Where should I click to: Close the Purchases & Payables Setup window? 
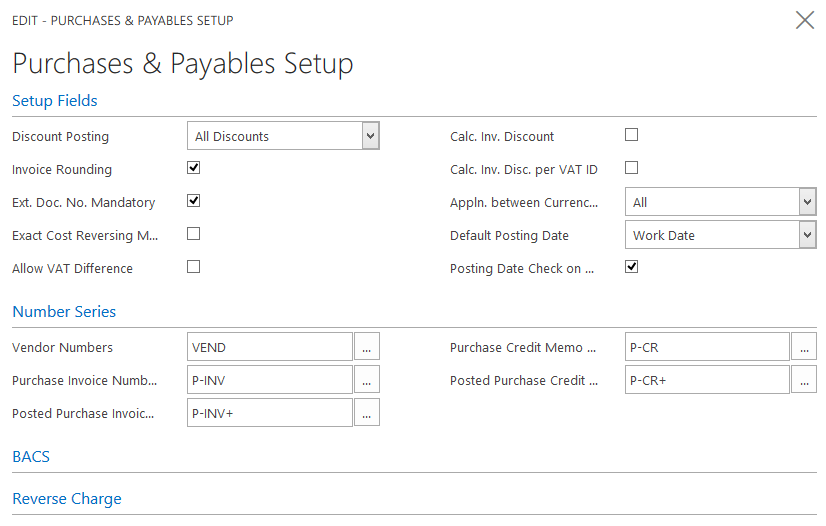(x=804, y=20)
